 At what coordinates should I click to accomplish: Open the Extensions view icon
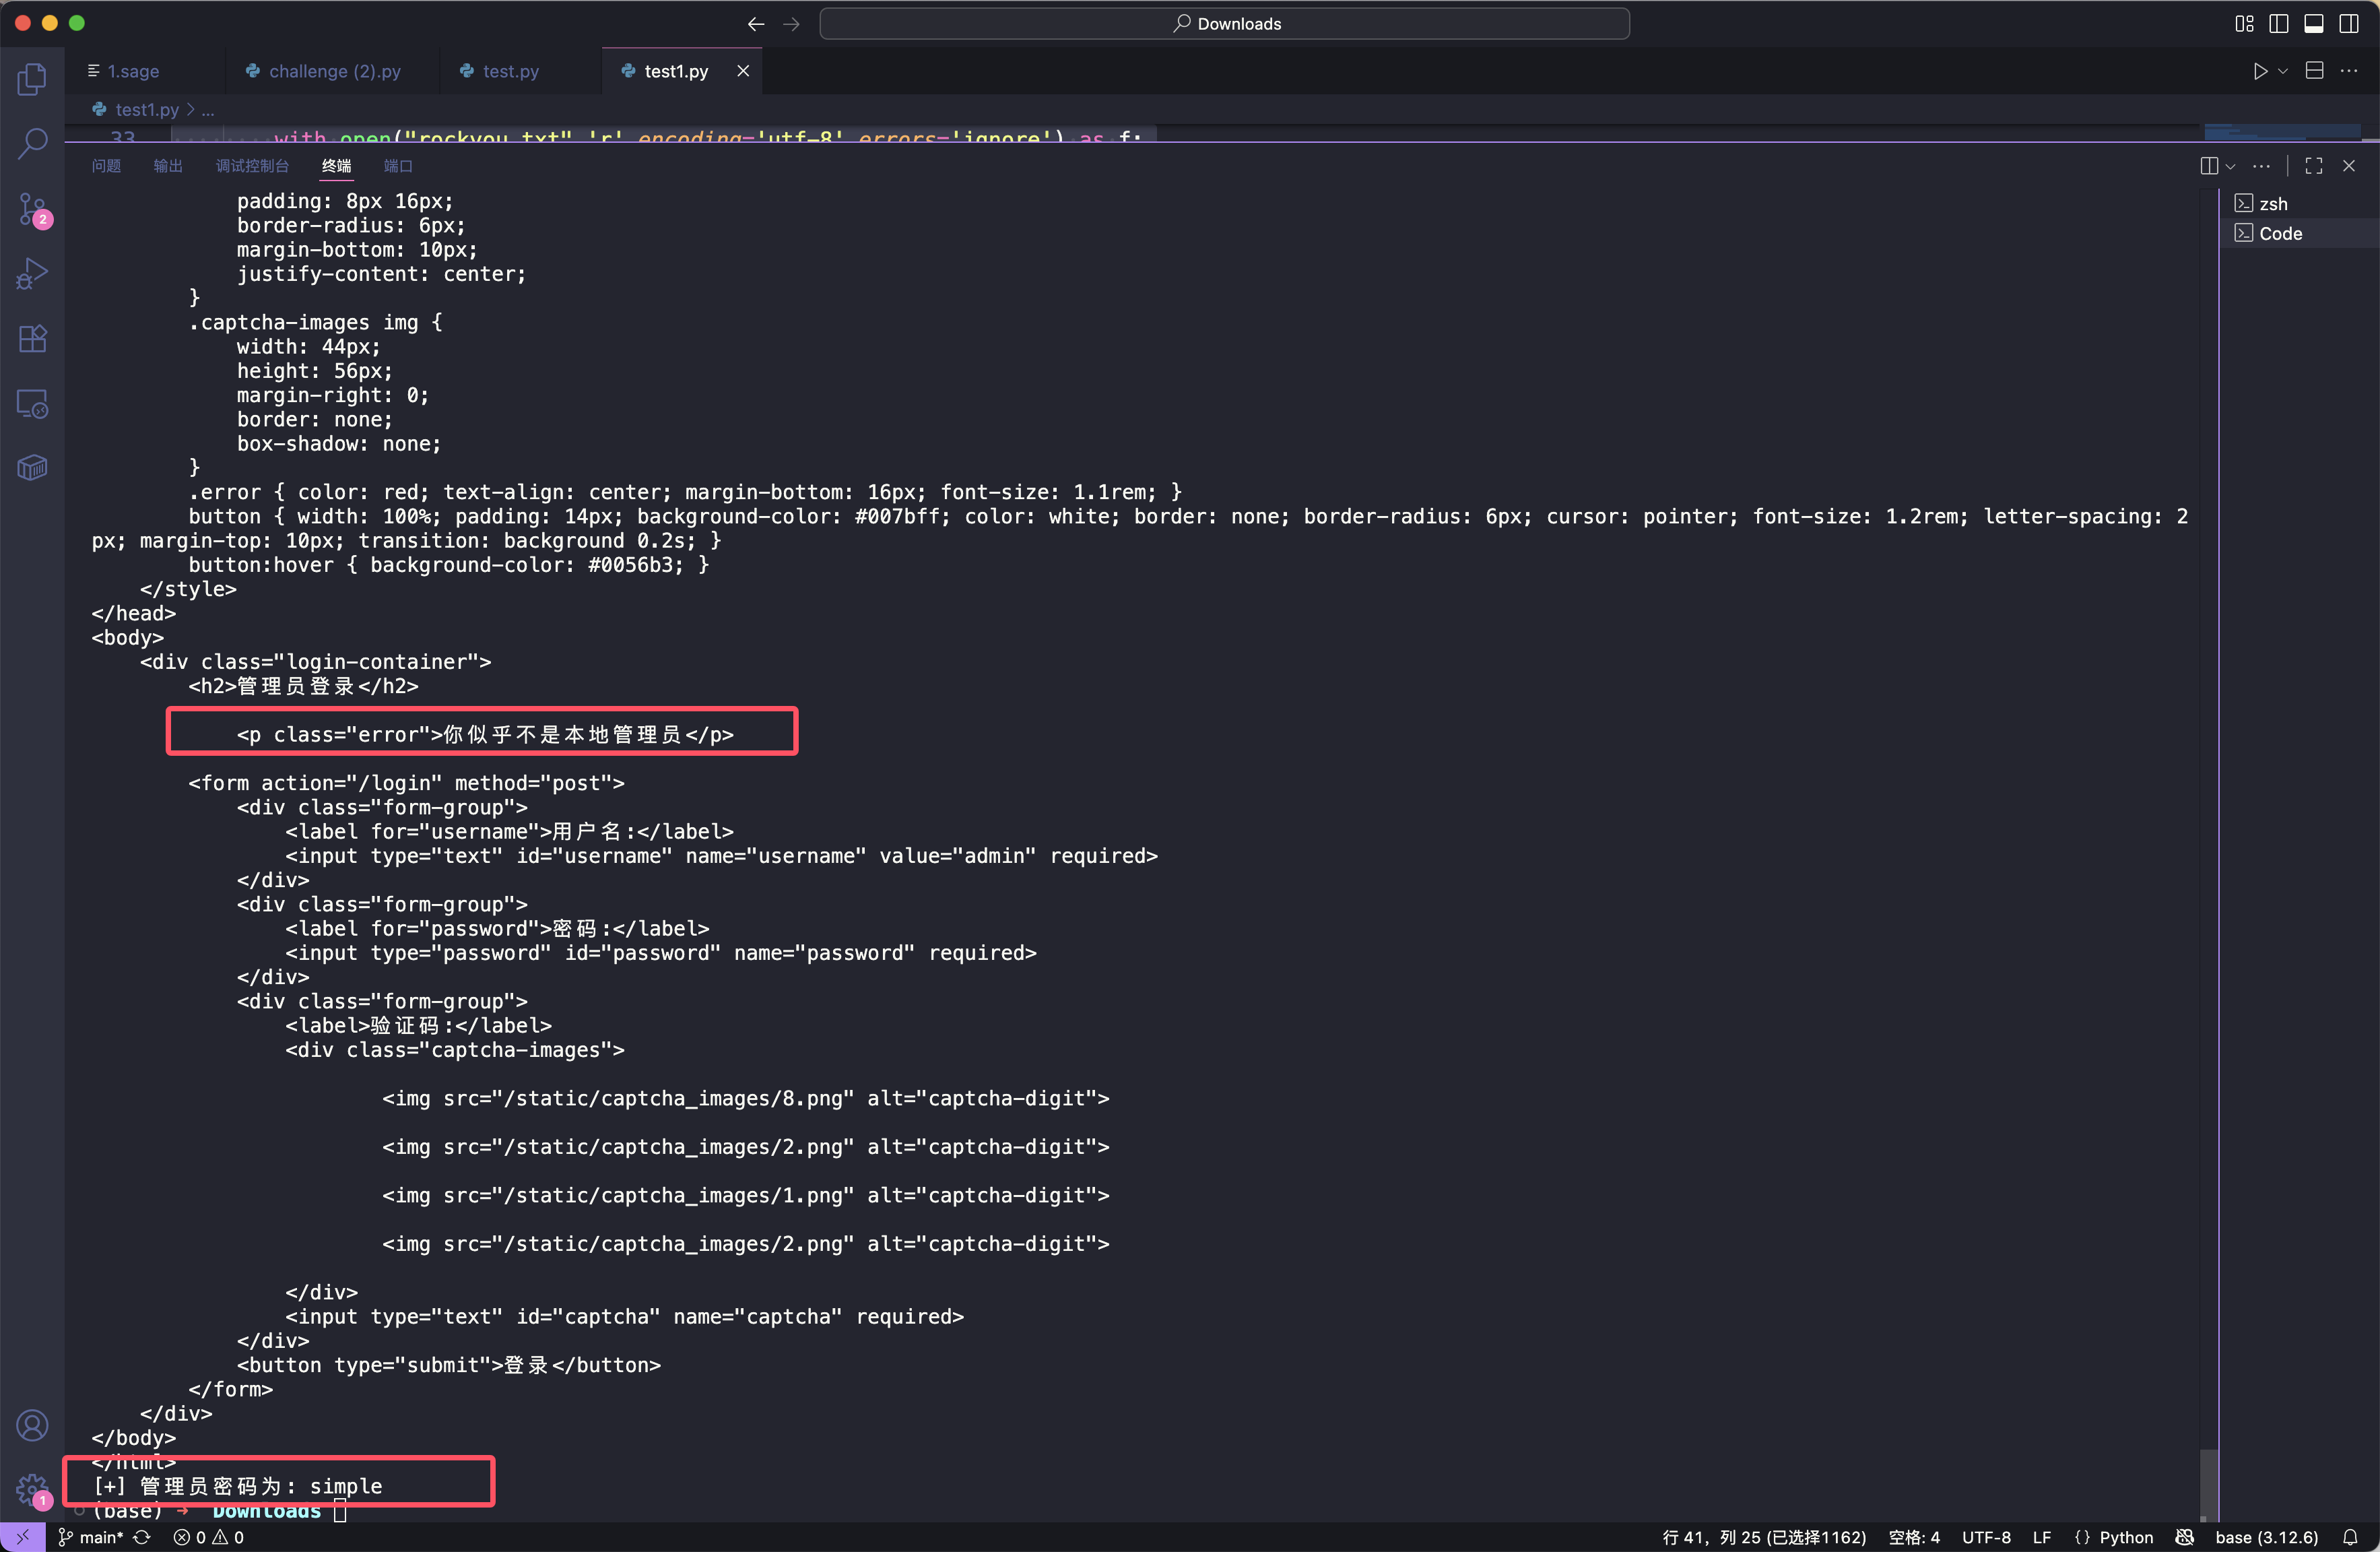[32, 339]
